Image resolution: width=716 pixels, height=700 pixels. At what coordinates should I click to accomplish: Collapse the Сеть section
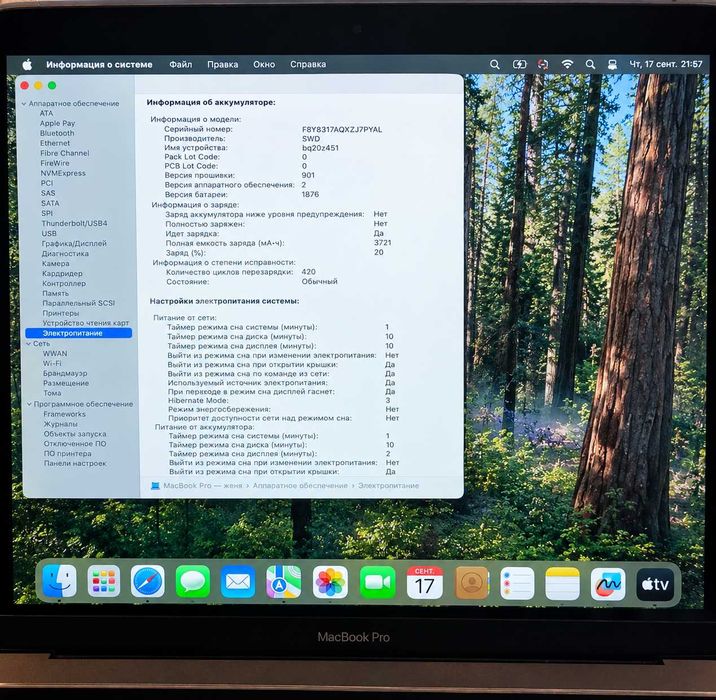(x=28, y=343)
